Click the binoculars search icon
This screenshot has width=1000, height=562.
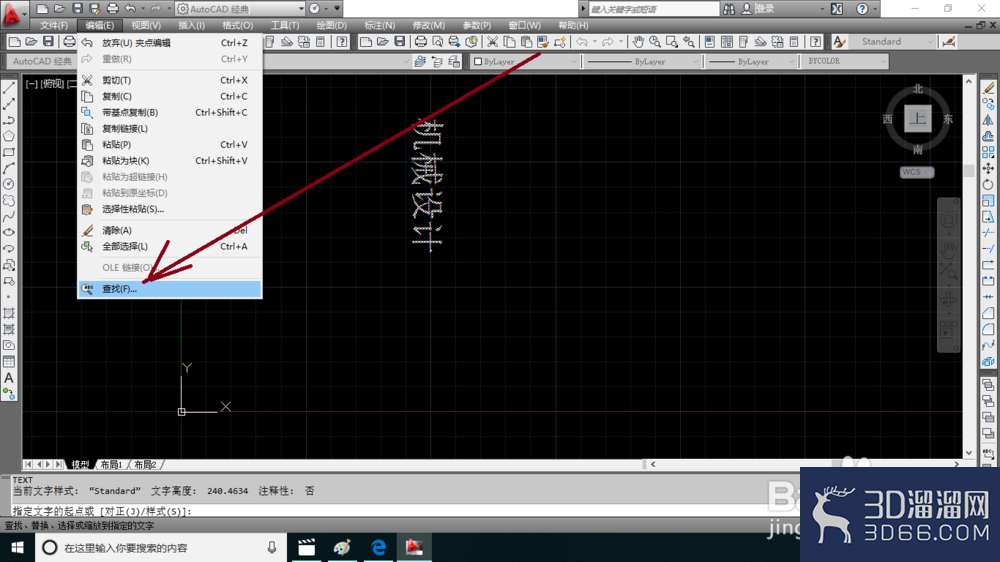tap(729, 9)
